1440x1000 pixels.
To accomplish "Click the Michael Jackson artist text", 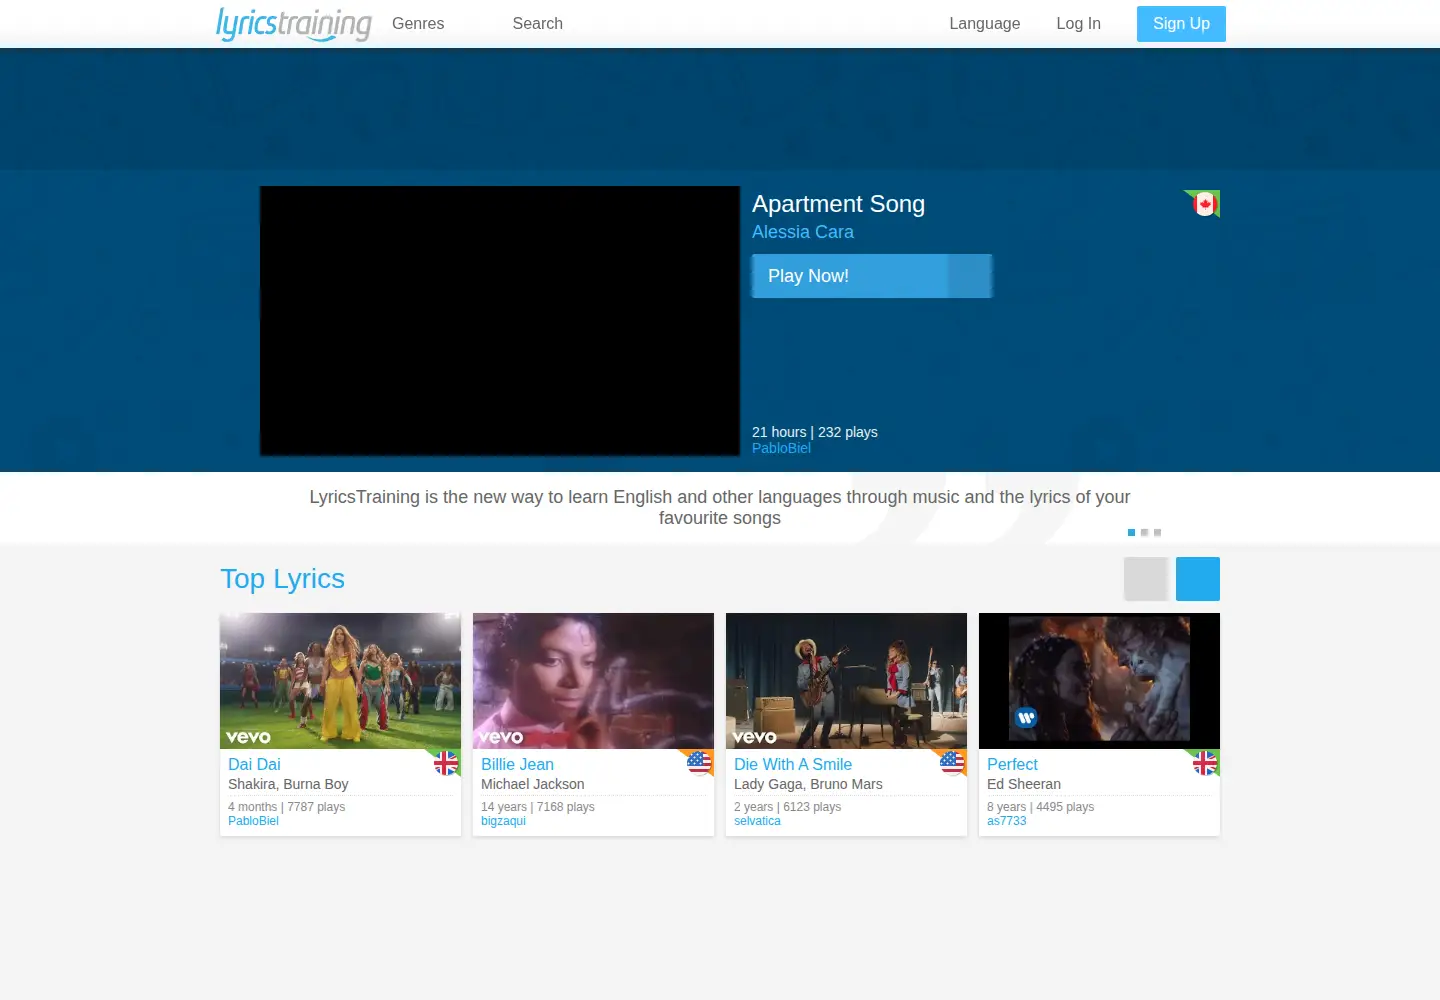I will point(532,784).
